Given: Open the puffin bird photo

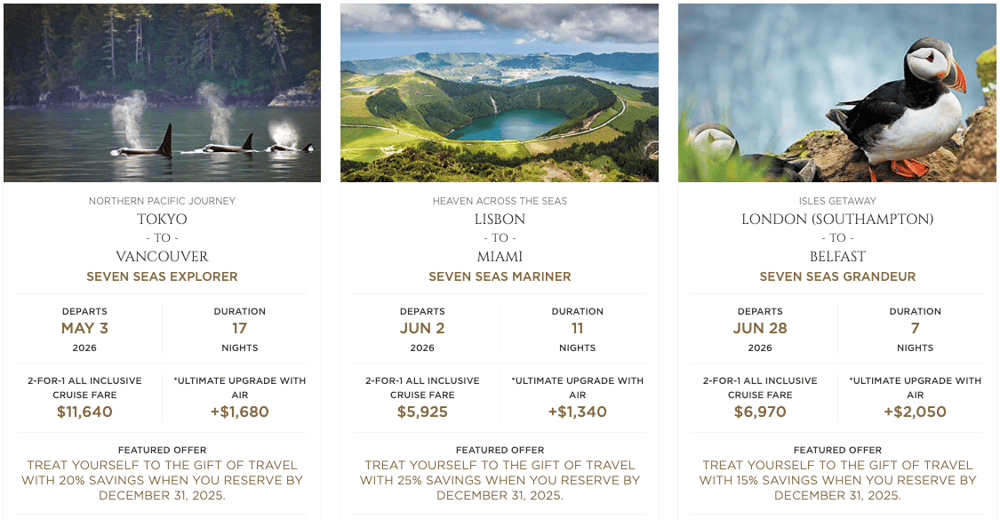Looking at the screenshot, I should [837, 93].
